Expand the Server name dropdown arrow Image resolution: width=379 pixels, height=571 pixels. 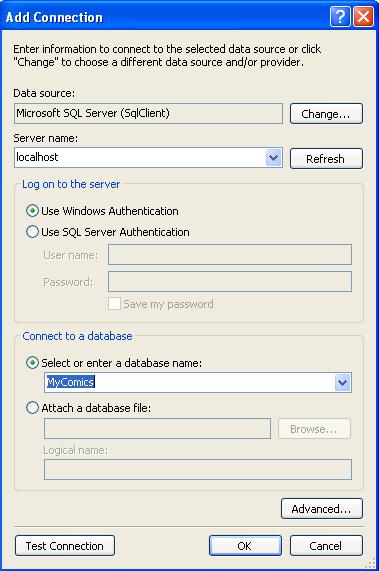pos(274,158)
